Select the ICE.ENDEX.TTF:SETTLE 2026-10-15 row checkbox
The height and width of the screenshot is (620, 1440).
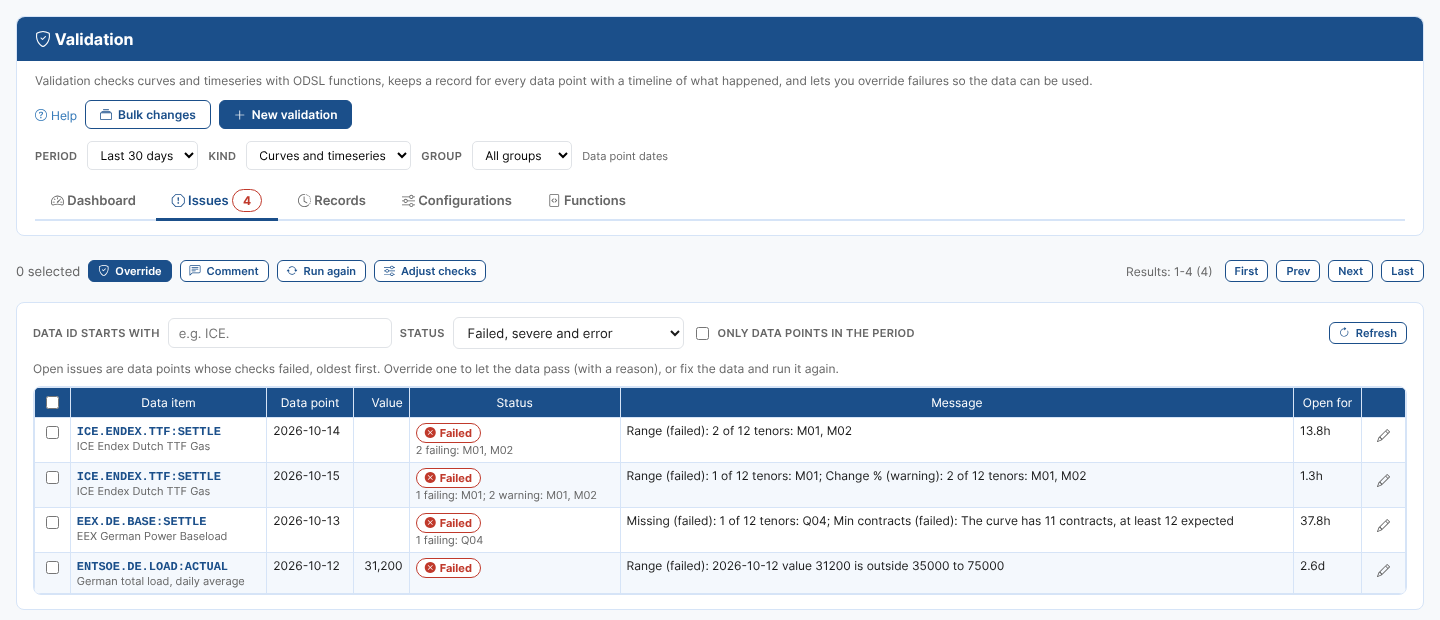(53, 478)
